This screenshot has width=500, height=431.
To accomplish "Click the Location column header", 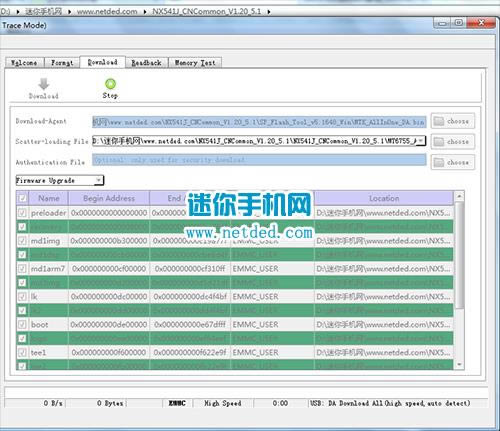I will pyautogui.click(x=384, y=198).
